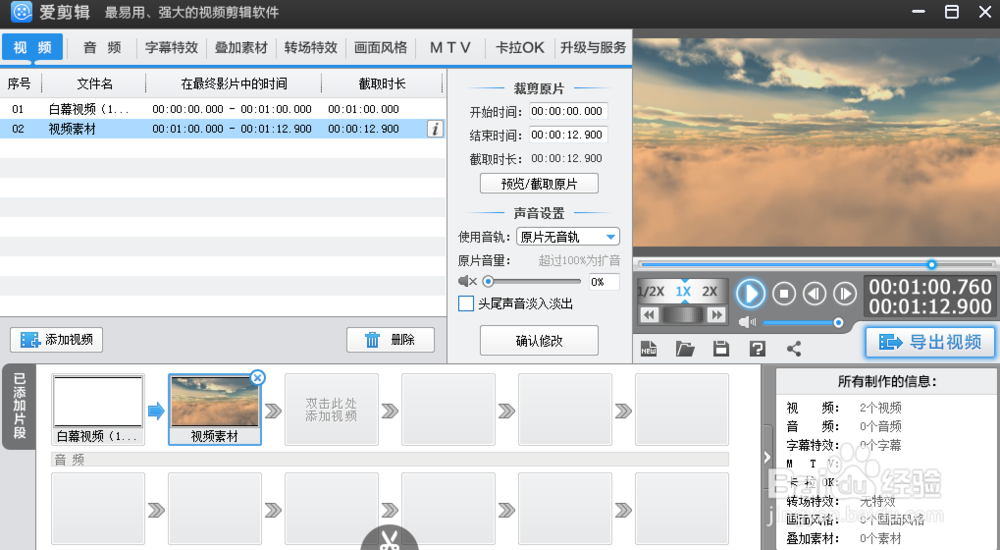Adjust the 原片音量 slider handle
Image resolution: width=1000 pixels, height=550 pixels.
tap(489, 281)
